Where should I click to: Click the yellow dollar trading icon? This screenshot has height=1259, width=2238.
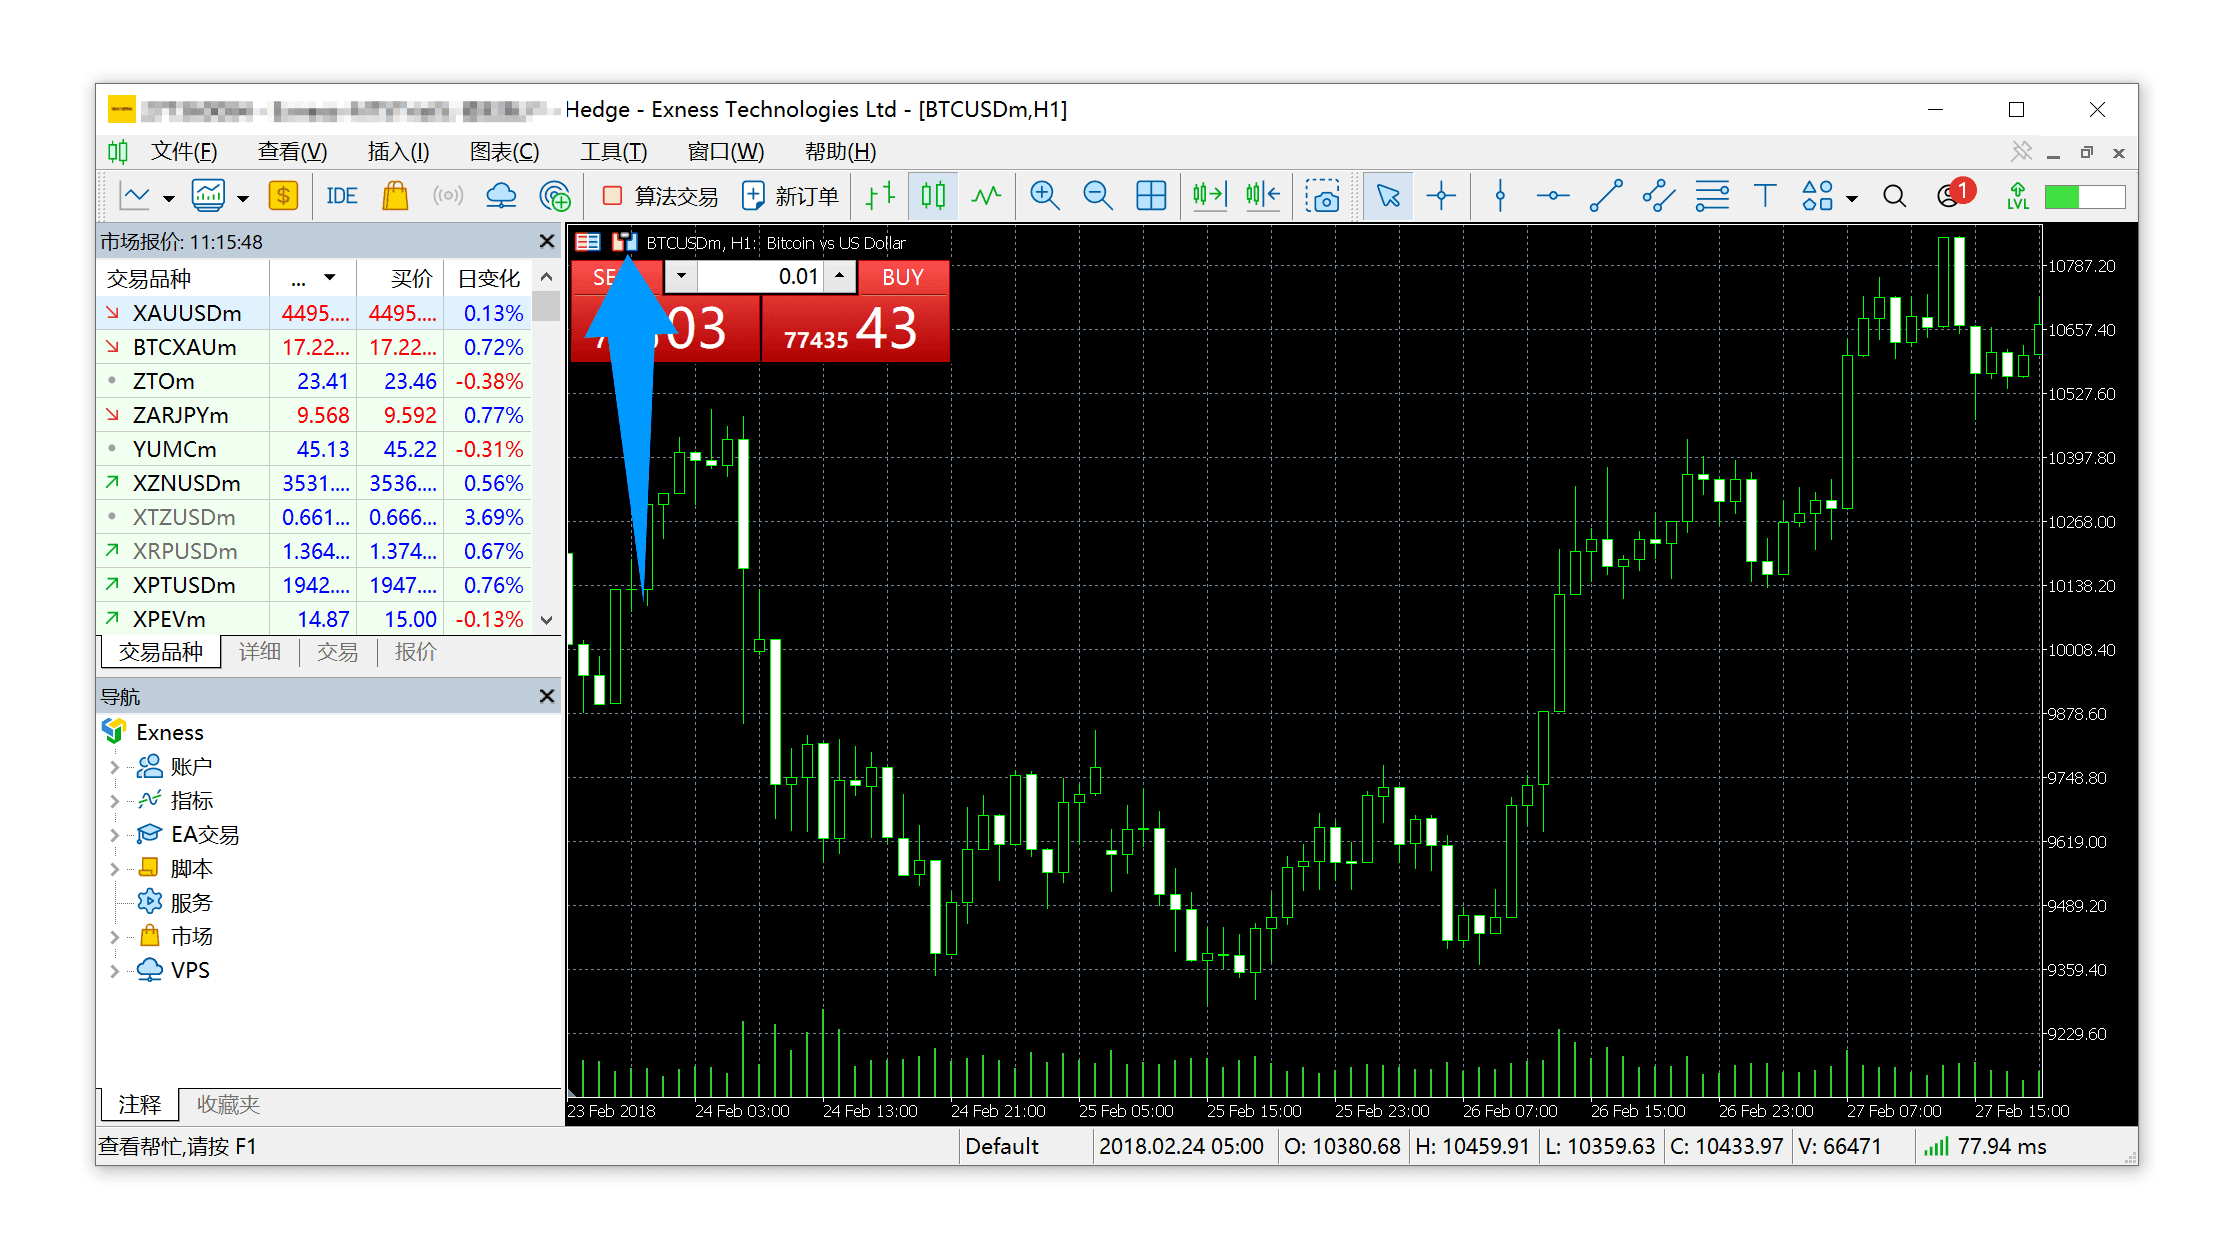coord(284,196)
